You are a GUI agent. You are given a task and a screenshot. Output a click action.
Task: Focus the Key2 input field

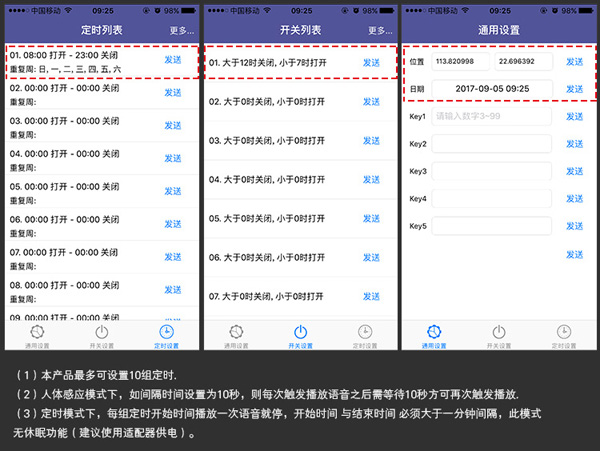click(x=492, y=144)
